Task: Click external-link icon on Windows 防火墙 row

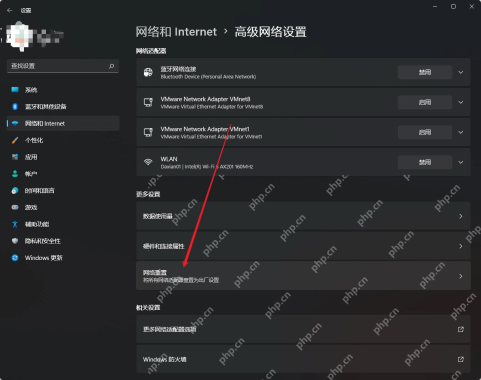Action: coord(461,359)
